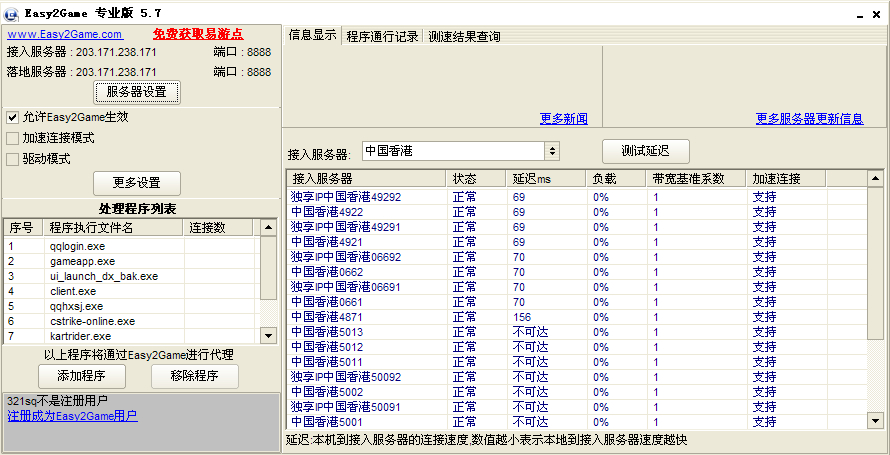The width and height of the screenshot is (890, 455).
Task: Select server 中国香港0661
Action: (577, 302)
